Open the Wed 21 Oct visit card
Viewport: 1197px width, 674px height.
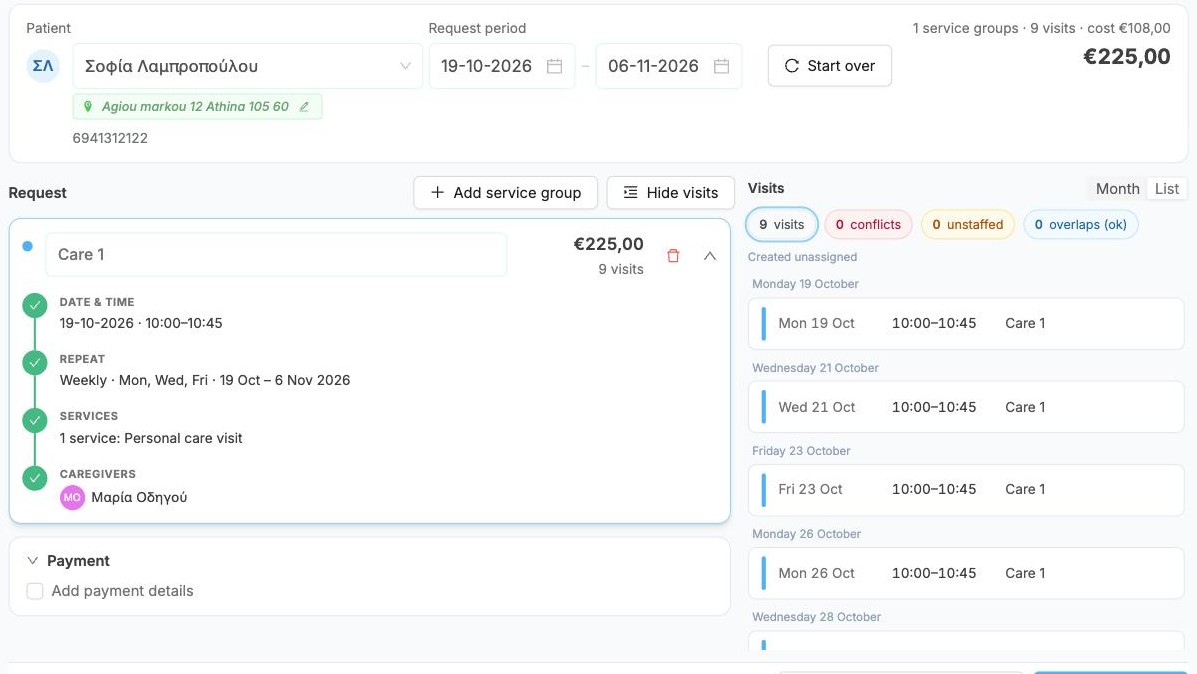pyautogui.click(x=966, y=407)
